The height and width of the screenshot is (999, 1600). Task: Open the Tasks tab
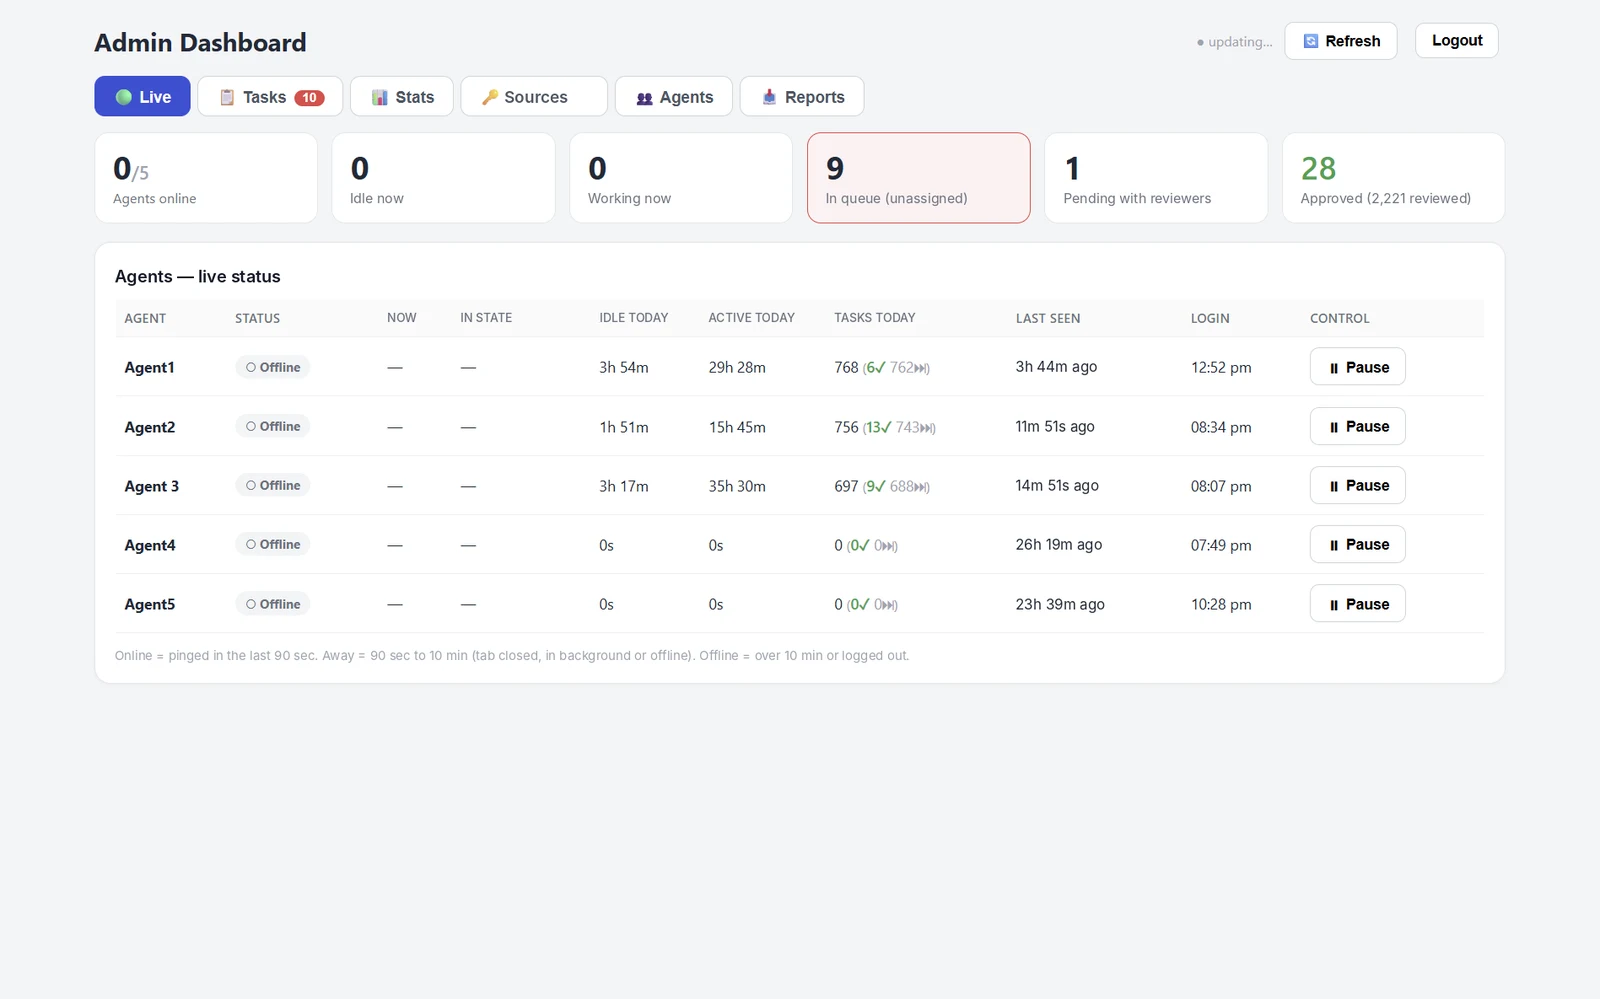click(x=270, y=96)
